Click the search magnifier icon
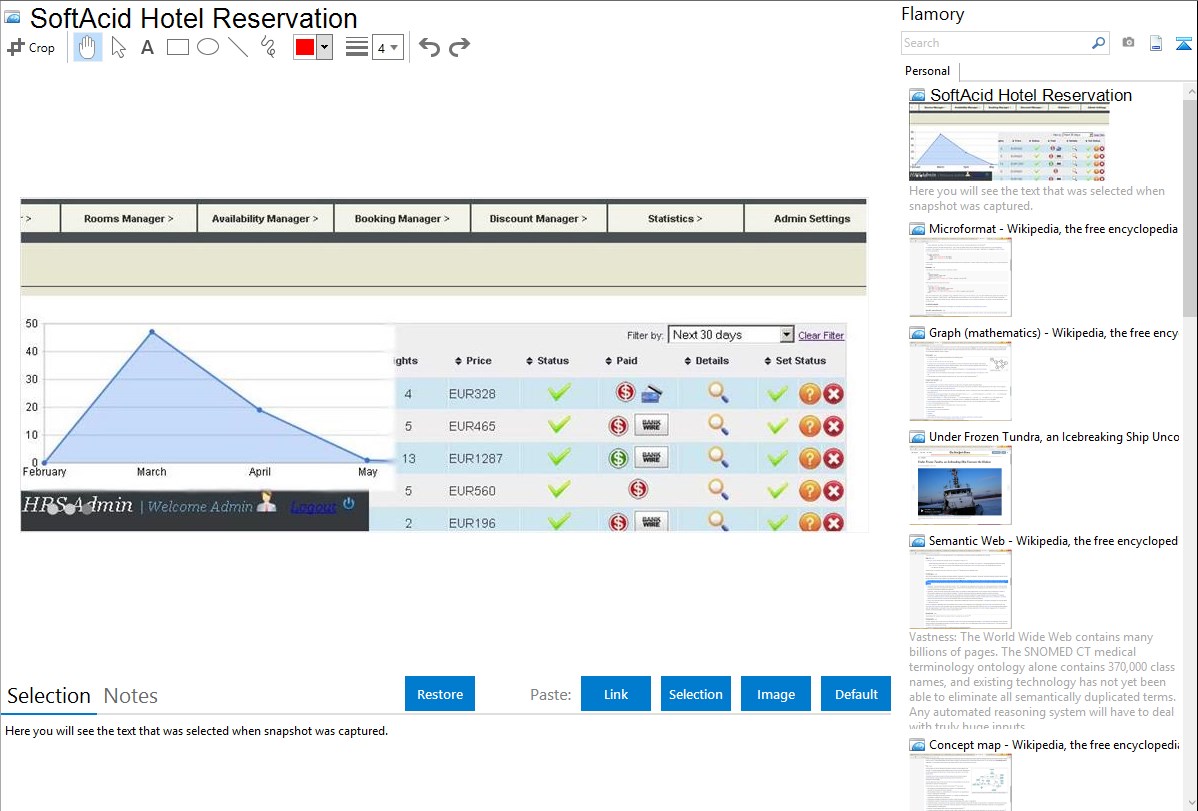This screenshot has height=811, width=1198. (1098, 43)
